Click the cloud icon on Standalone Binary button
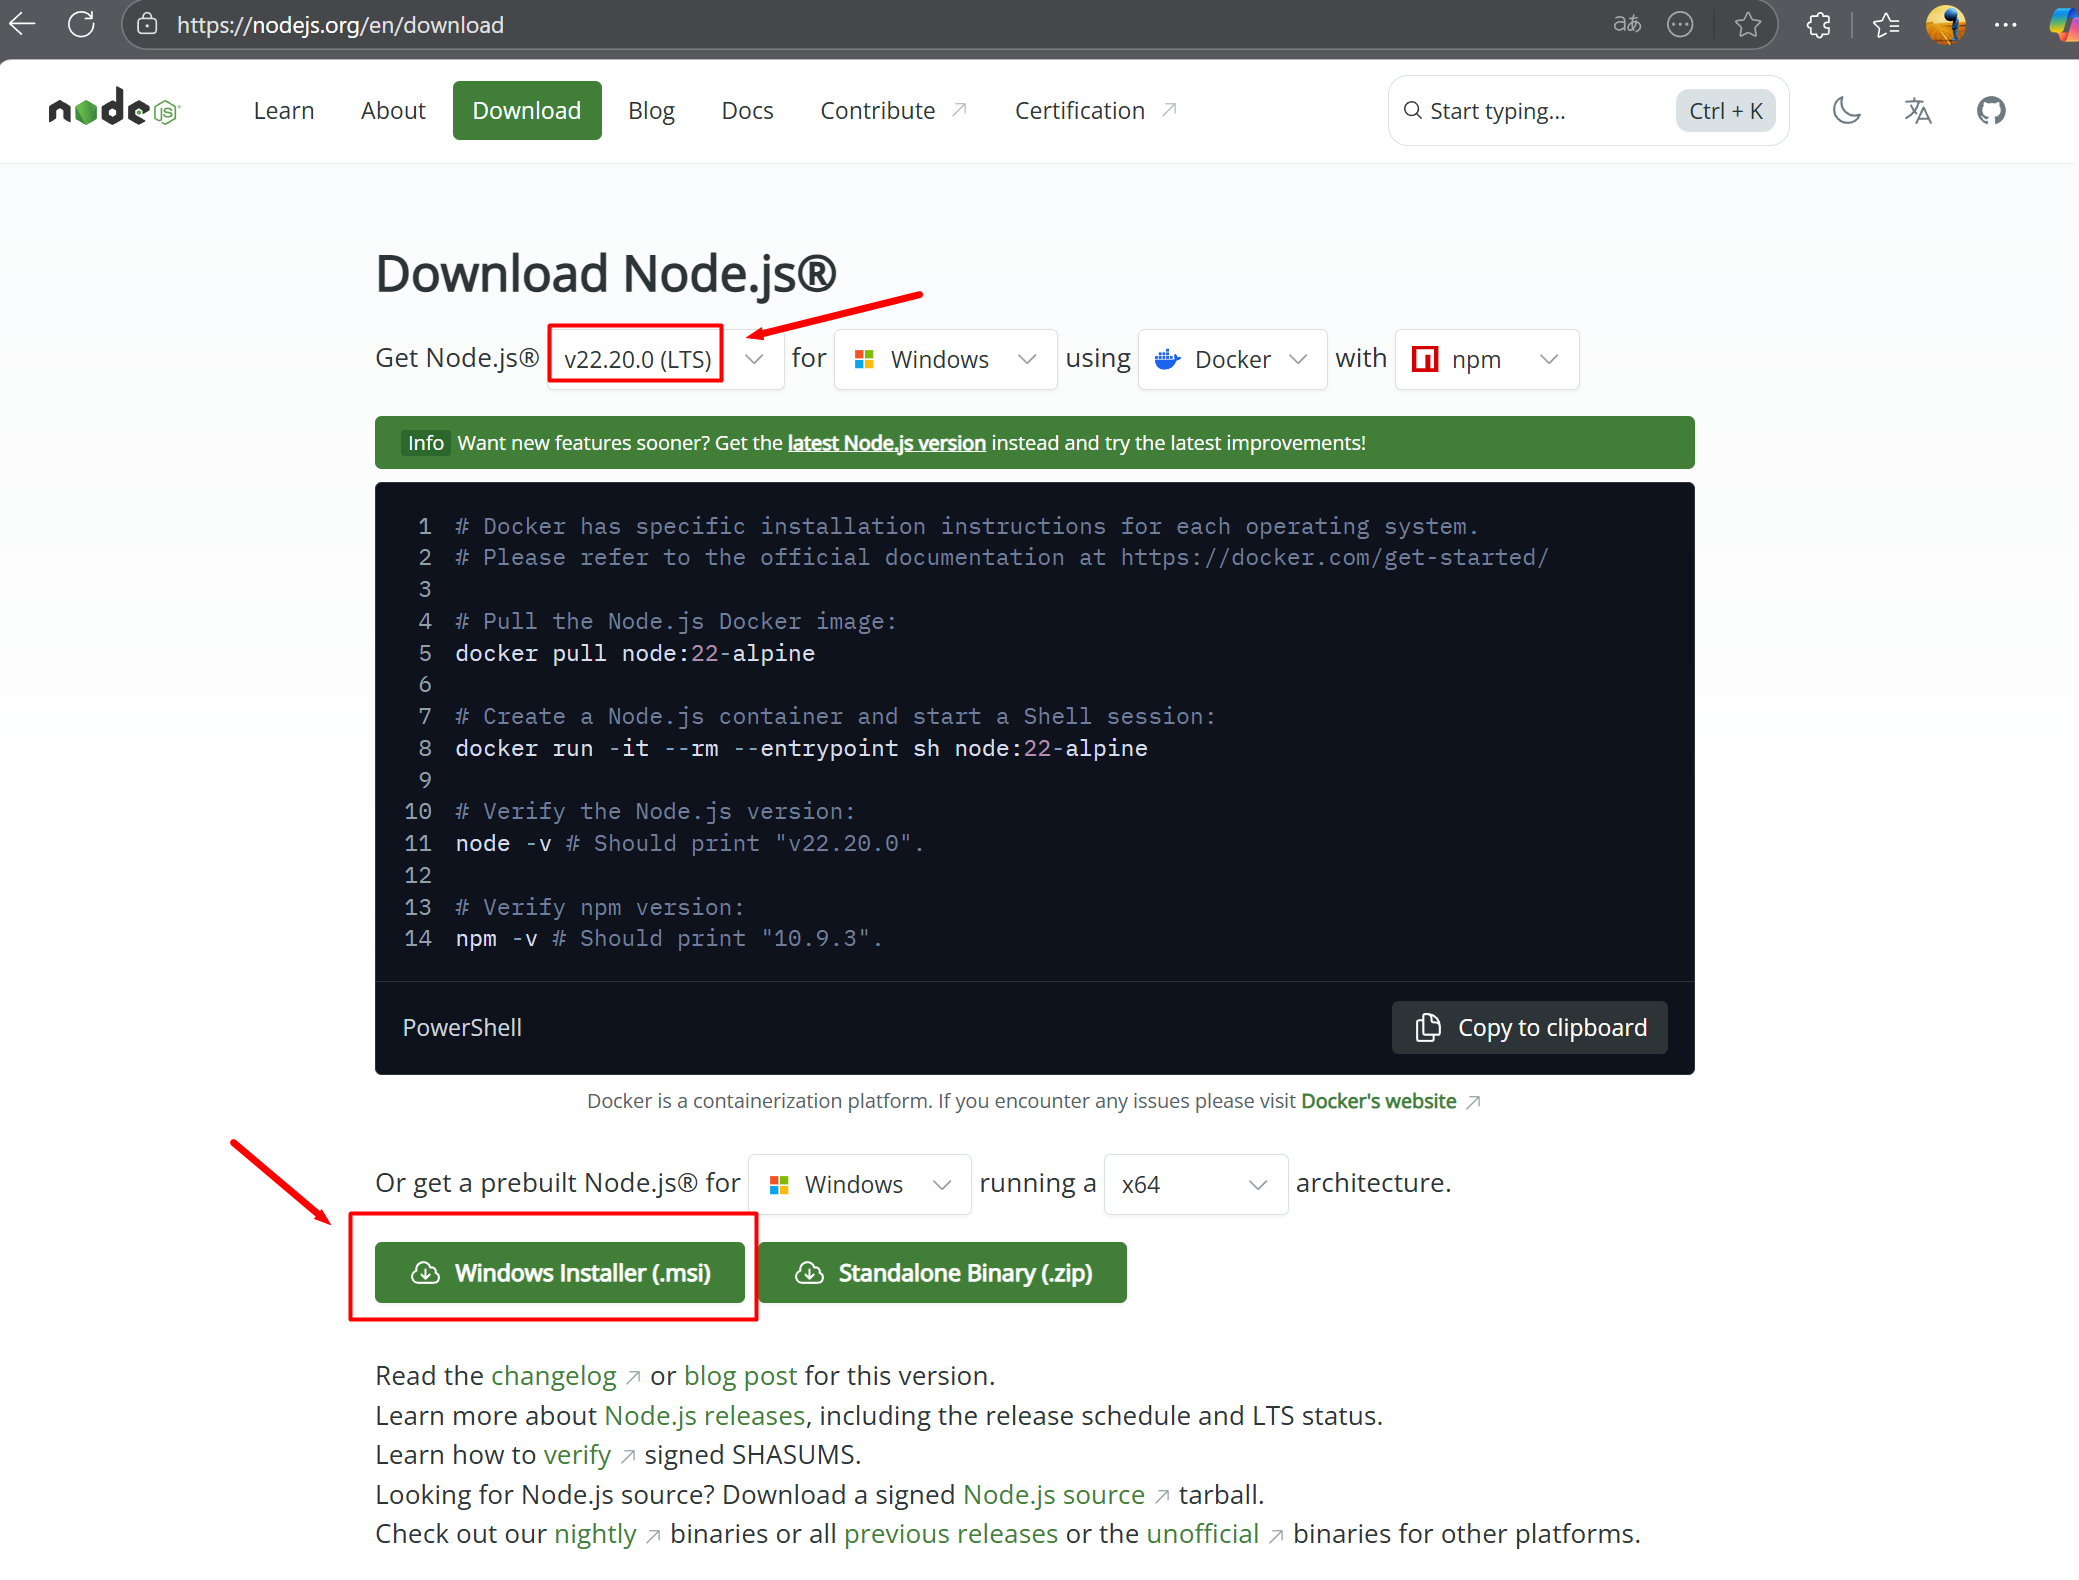This screenshot has height=1580, width=2079. click(809, 1272)
